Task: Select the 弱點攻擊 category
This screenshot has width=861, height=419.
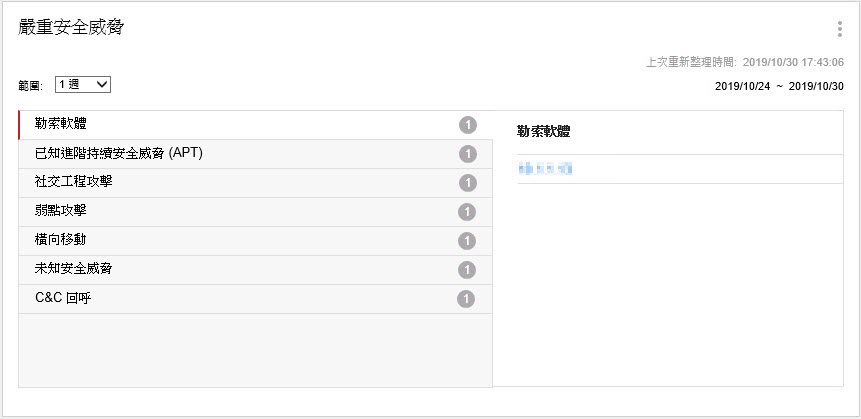Action: (x=61, y=211)
